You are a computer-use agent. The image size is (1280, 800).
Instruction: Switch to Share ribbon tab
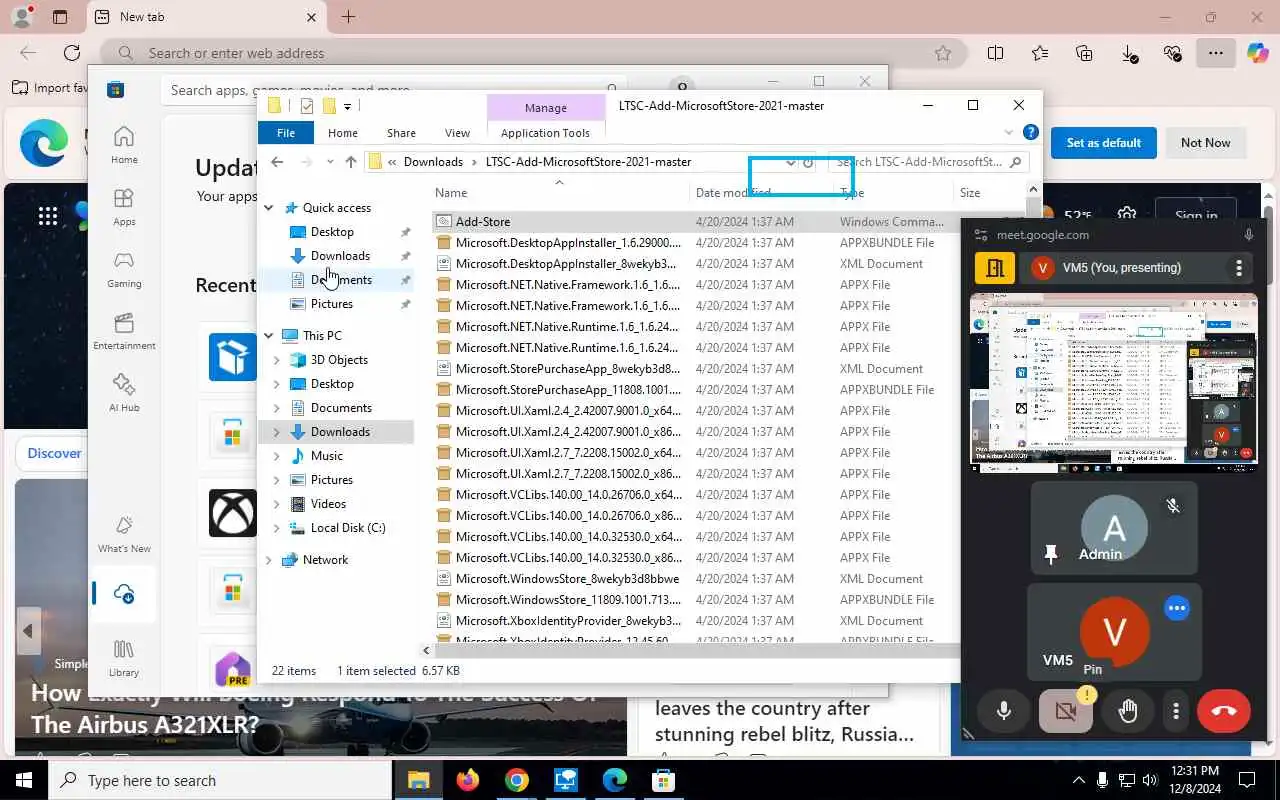click(401, 132)
